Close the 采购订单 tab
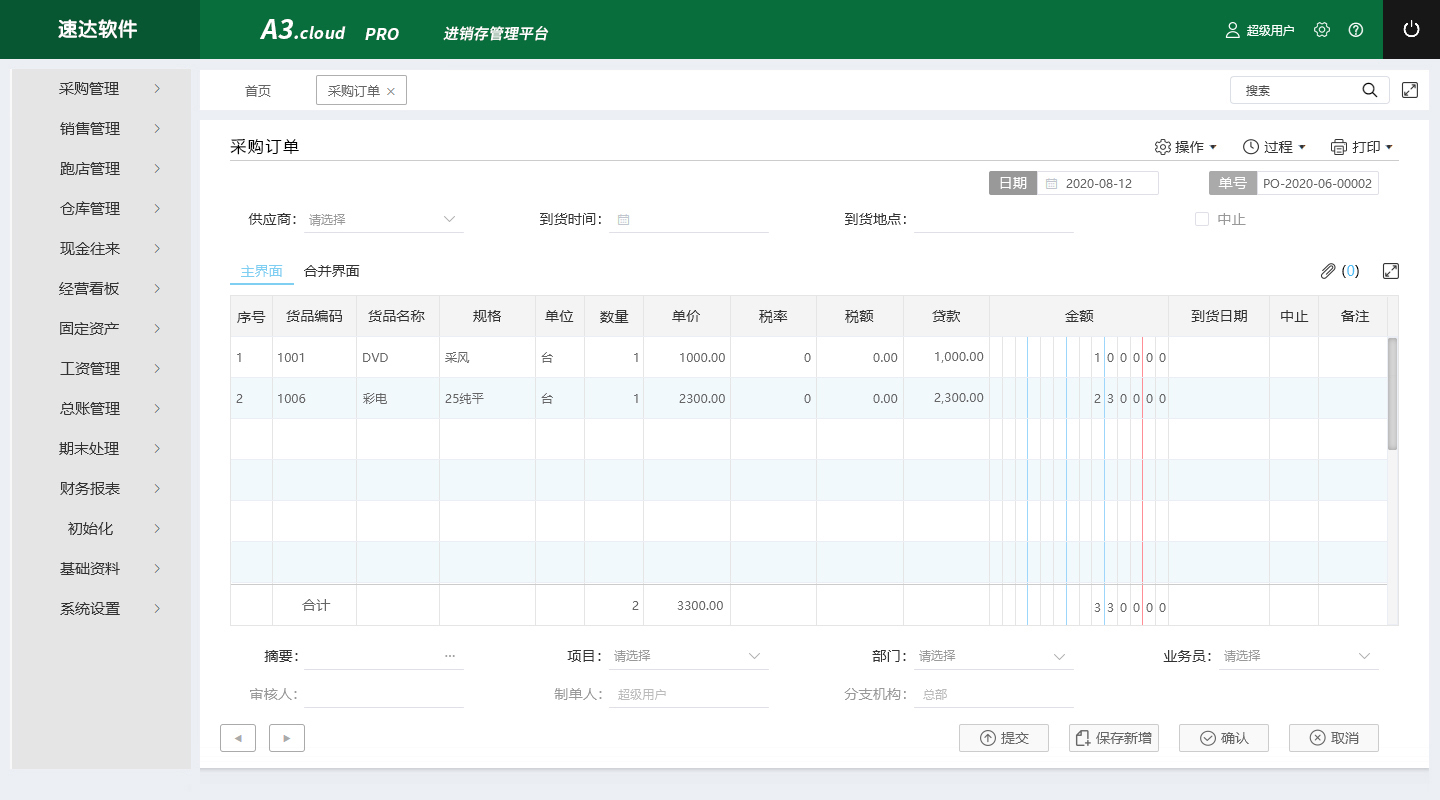The width and height of the screenshot is (1440, 800). pyautogui.click(x=391, y=91)
